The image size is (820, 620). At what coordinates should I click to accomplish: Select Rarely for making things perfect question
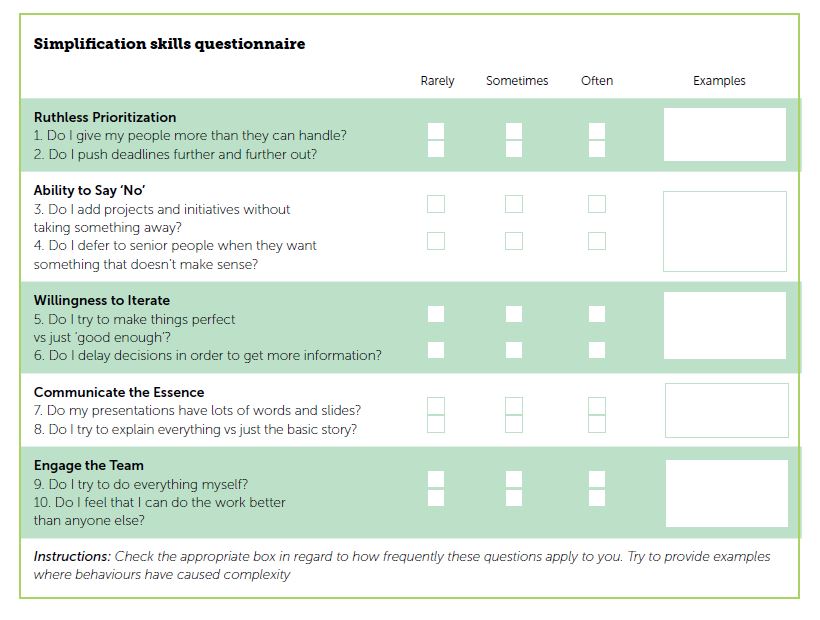[436, 314]
